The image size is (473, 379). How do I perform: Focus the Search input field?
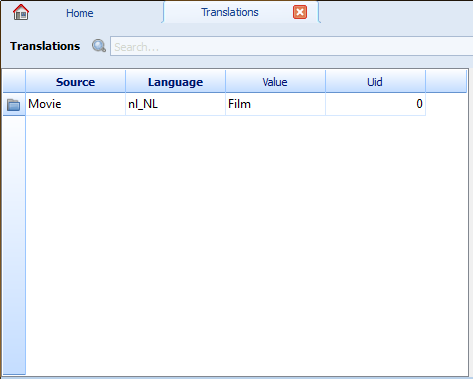pyautogui.click(x=292, y=46)
